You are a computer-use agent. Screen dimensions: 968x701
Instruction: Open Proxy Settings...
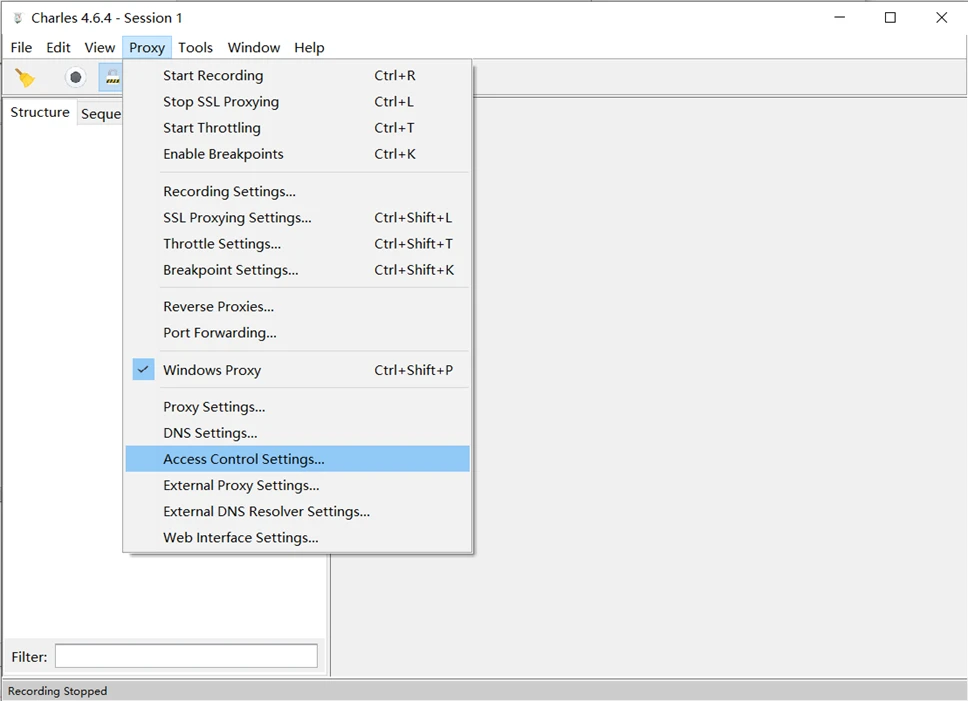click(x=298, y=407)
